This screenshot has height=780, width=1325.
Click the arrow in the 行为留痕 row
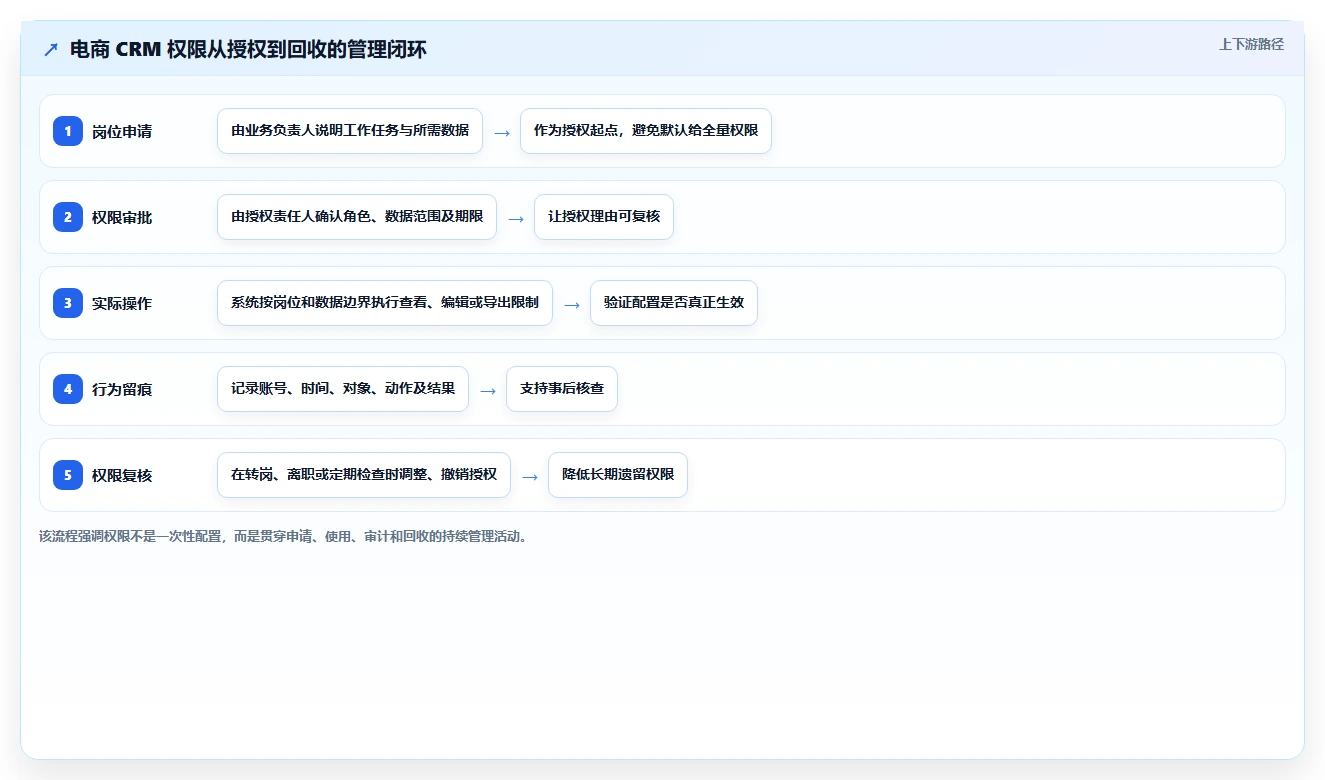point(488,390)
